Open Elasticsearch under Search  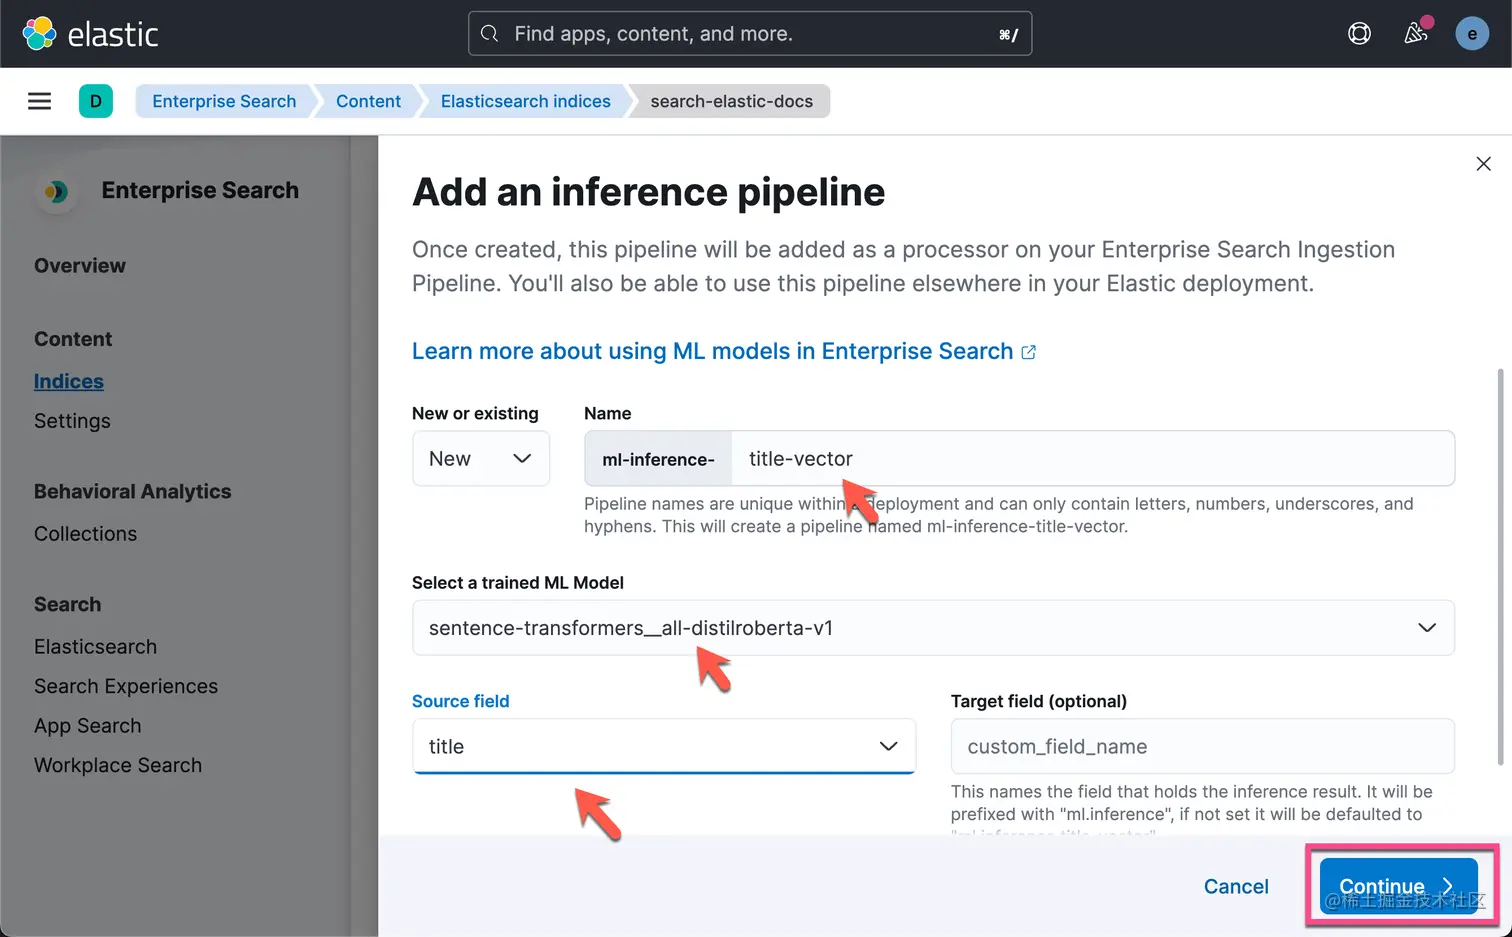tap(95, 647)
